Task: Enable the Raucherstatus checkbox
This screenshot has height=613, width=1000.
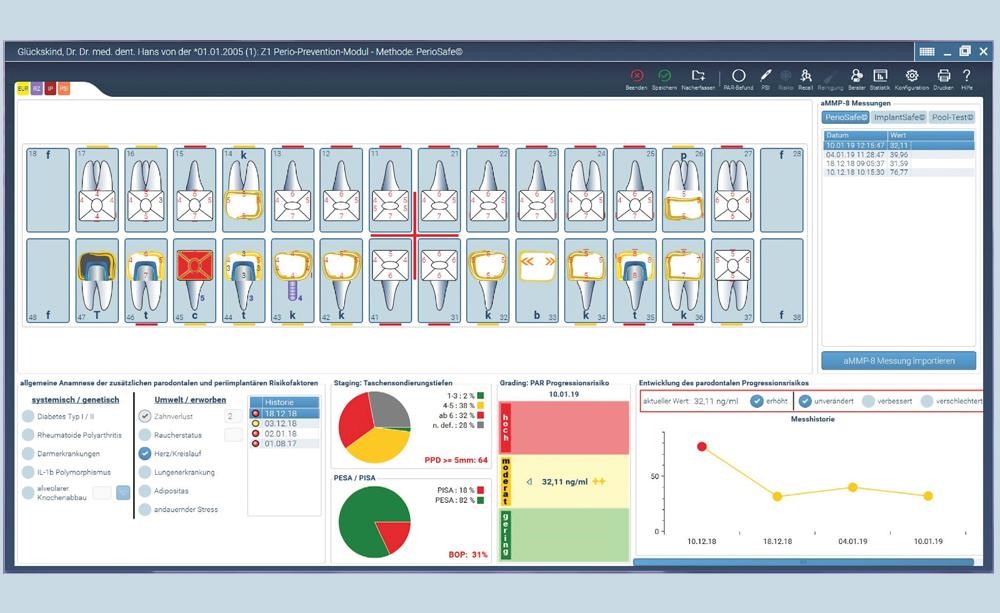Action: [x=145, y=435]
